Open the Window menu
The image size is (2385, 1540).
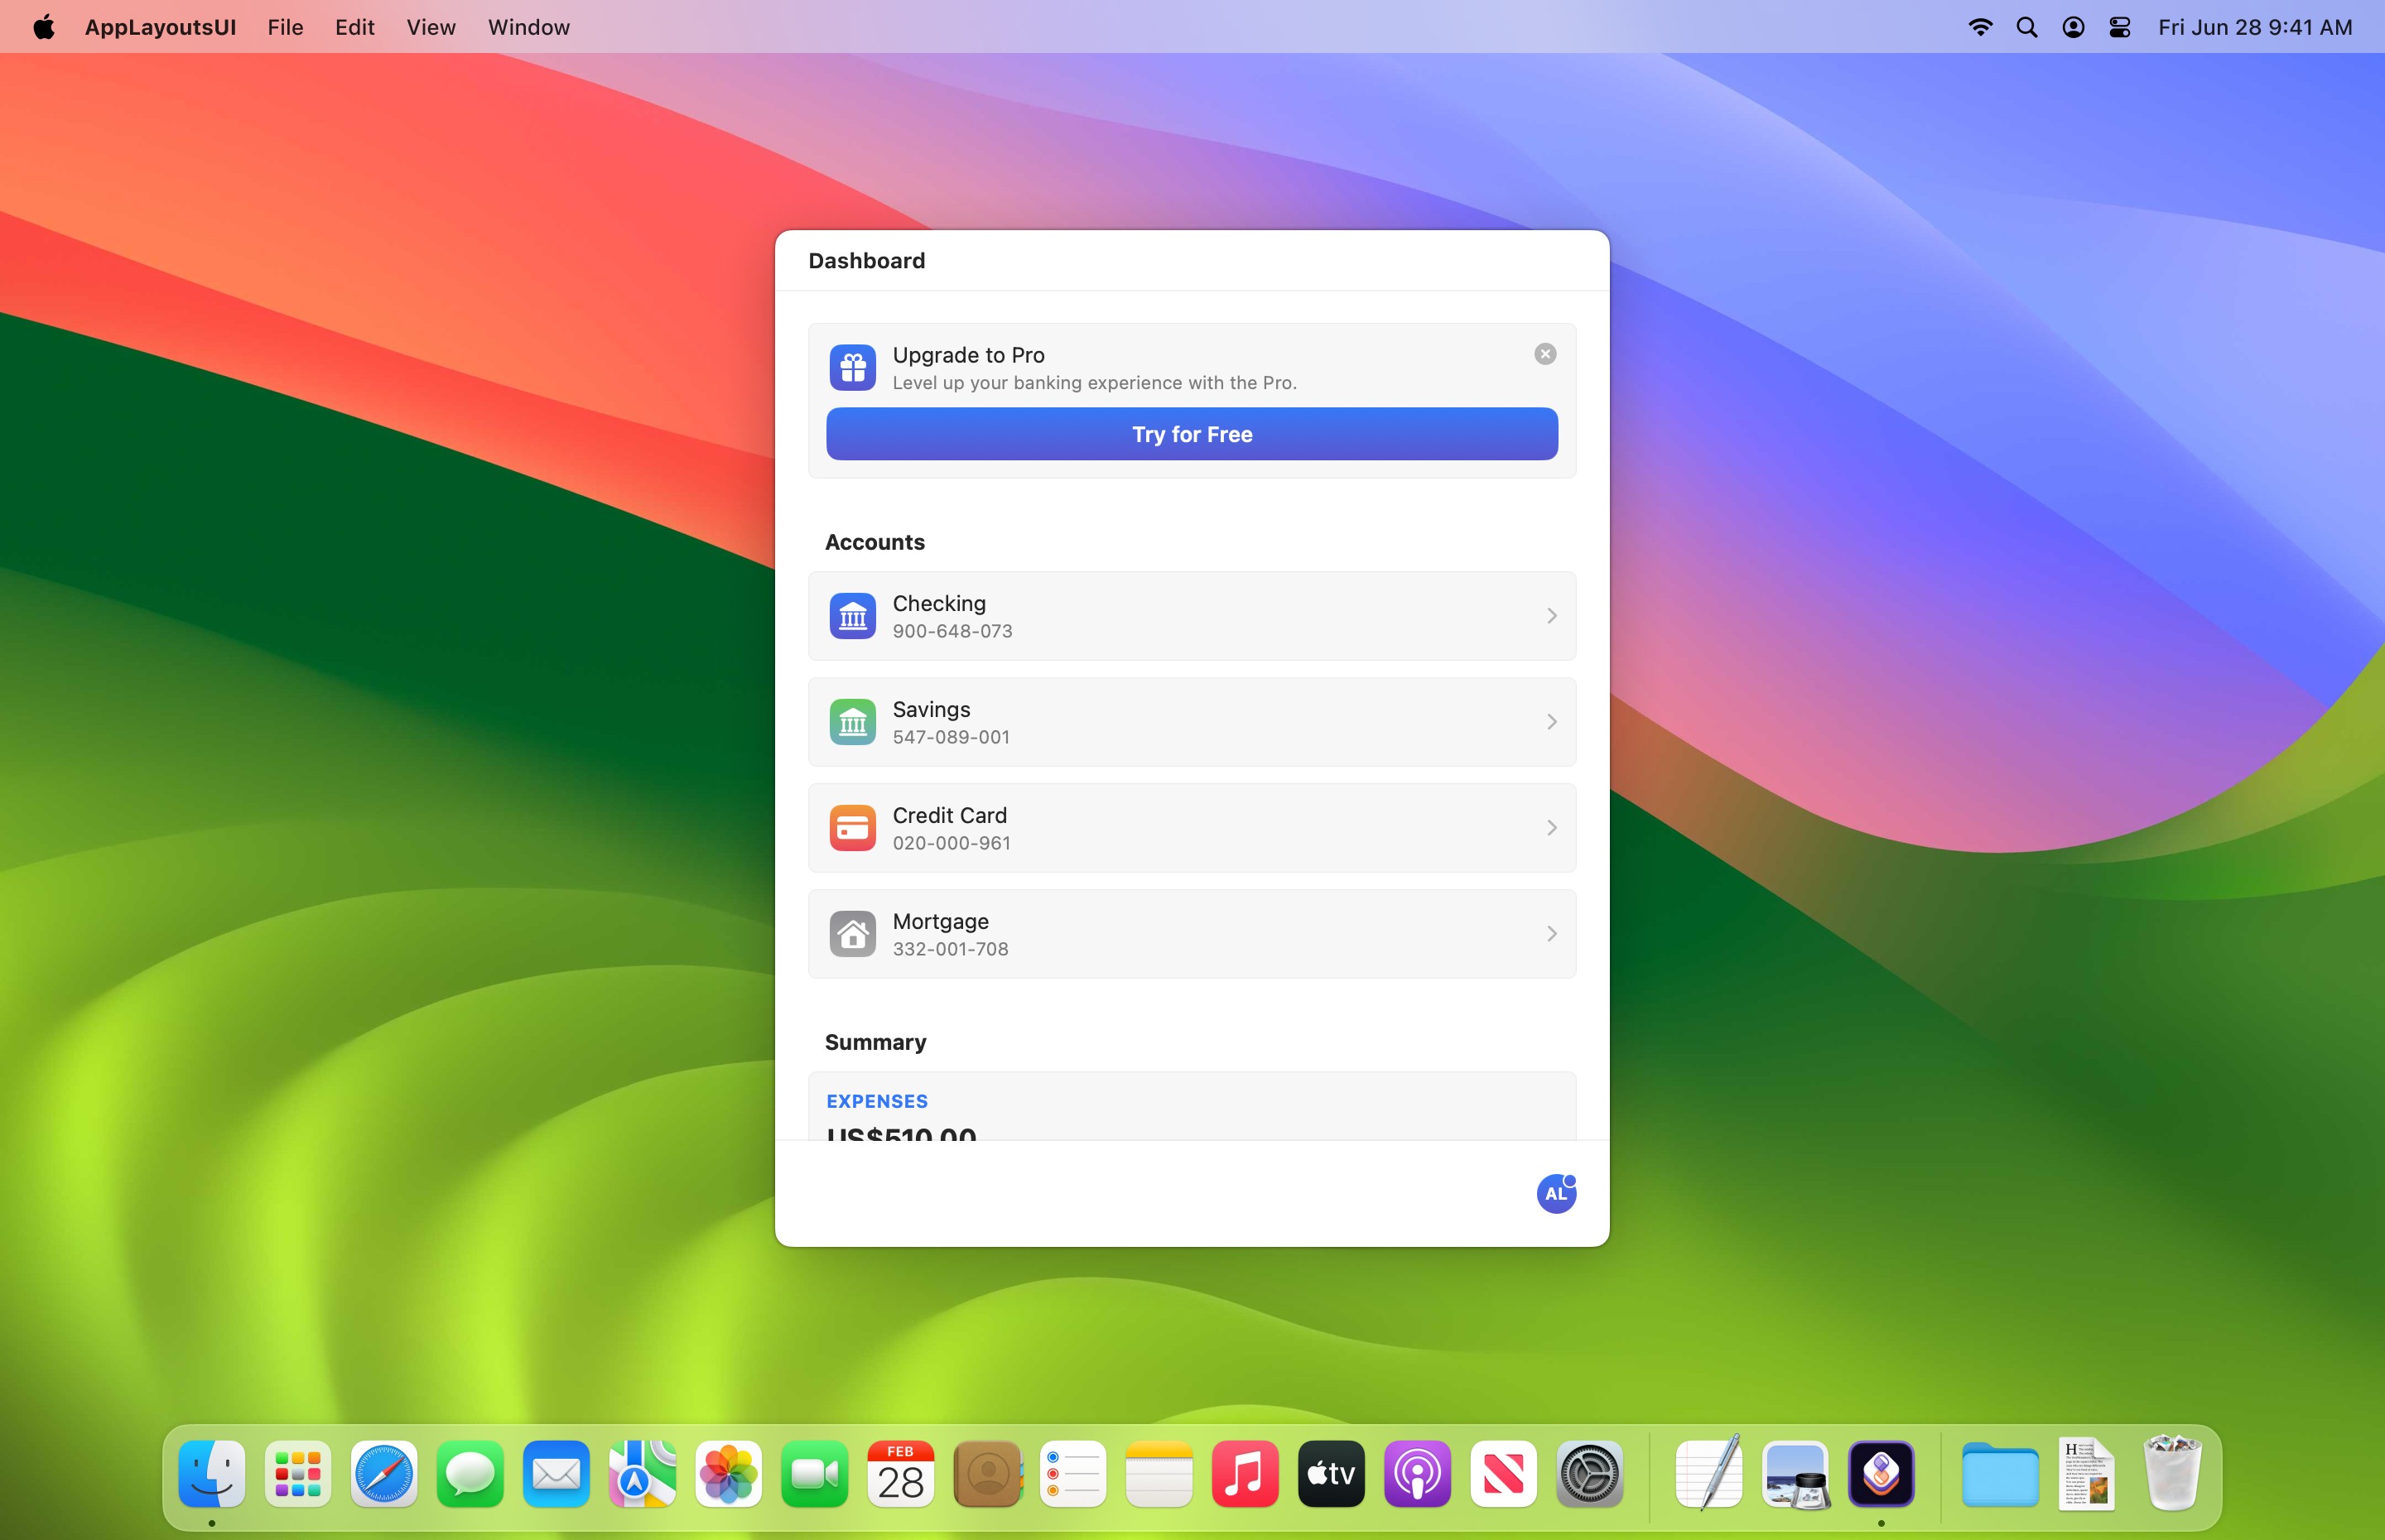[x=528, y=27]
